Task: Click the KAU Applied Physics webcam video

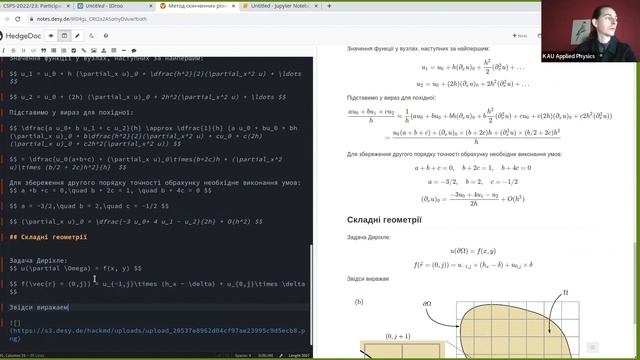Action: click(x=590, y=31)
